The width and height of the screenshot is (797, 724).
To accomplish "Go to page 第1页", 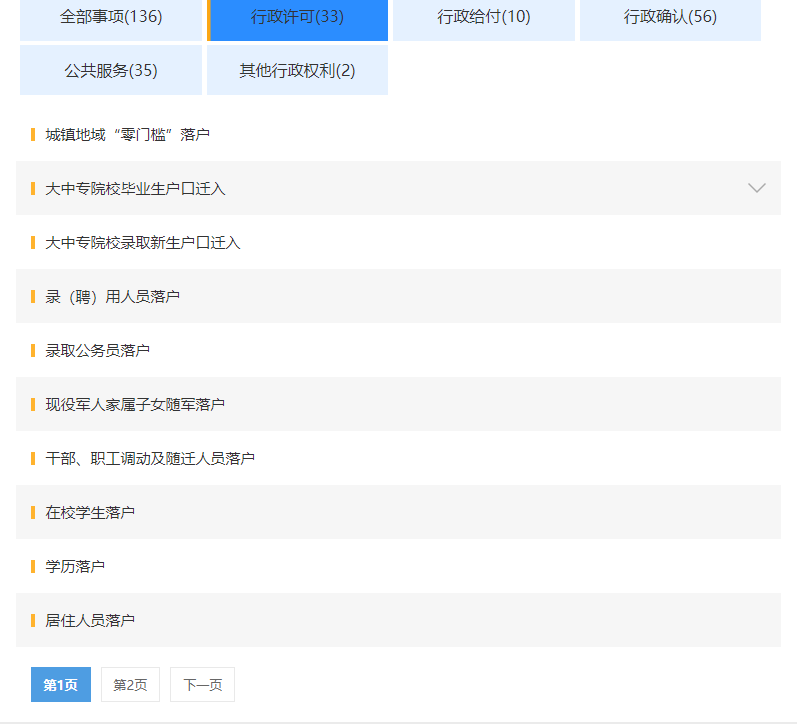I will (x=61, y=684).
